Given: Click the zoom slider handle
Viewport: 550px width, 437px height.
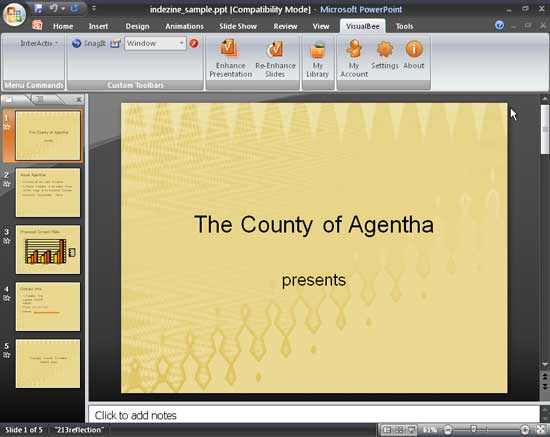Looking at the screenshot, I should pos(474,429).
